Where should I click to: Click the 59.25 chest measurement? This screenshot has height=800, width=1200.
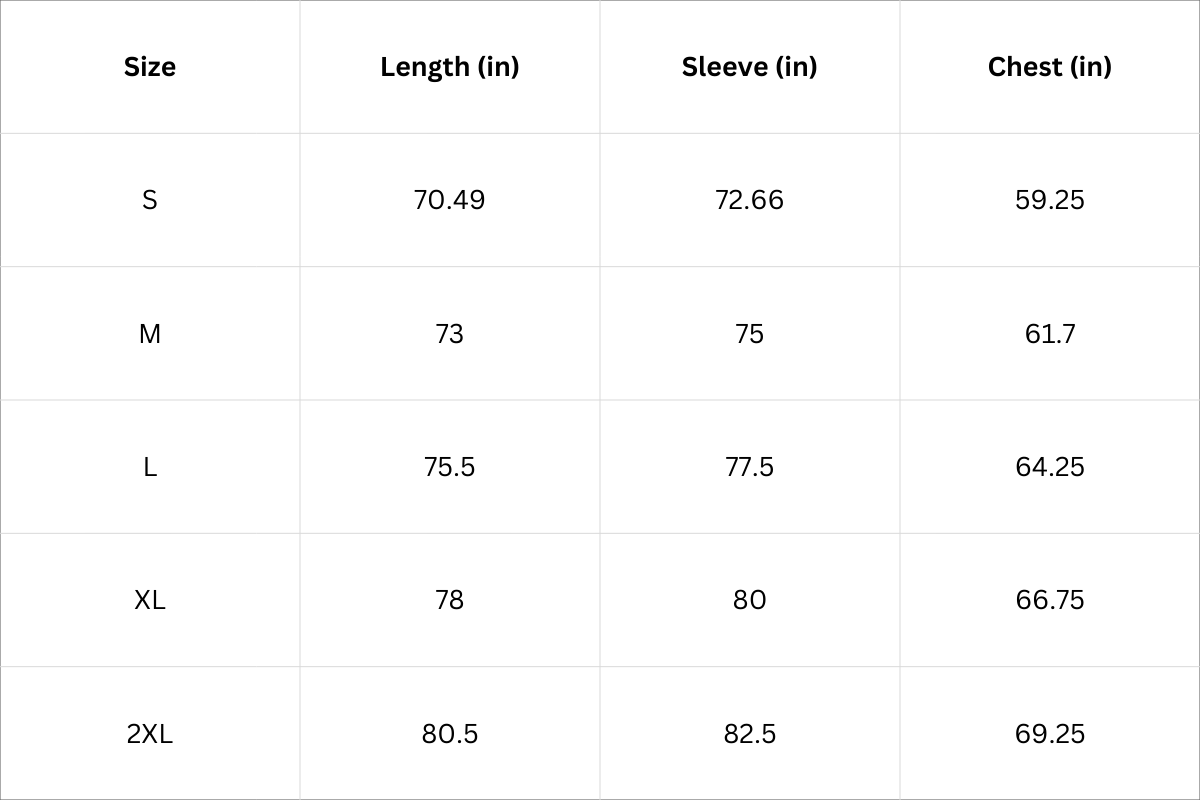pyautogui.click(x=1050, y=200)
